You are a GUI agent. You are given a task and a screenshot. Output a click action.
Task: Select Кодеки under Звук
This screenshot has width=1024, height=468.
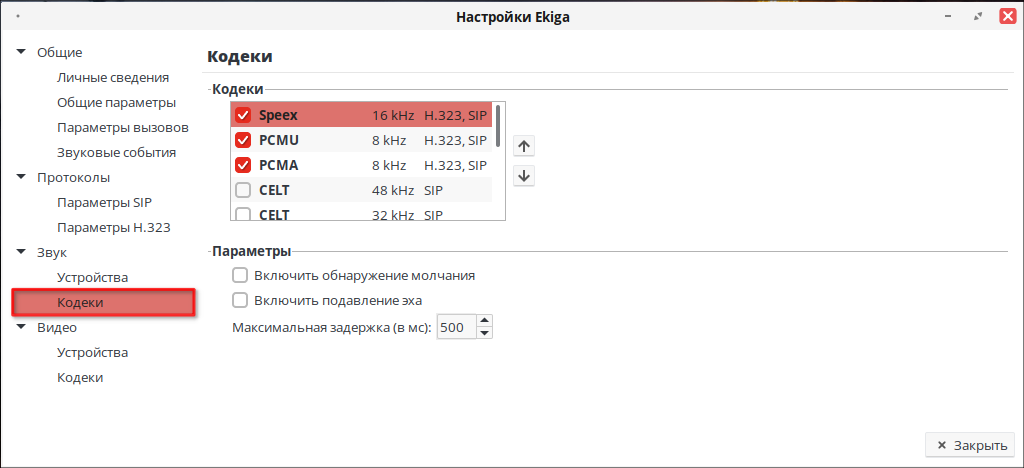(x=104, y=303)
